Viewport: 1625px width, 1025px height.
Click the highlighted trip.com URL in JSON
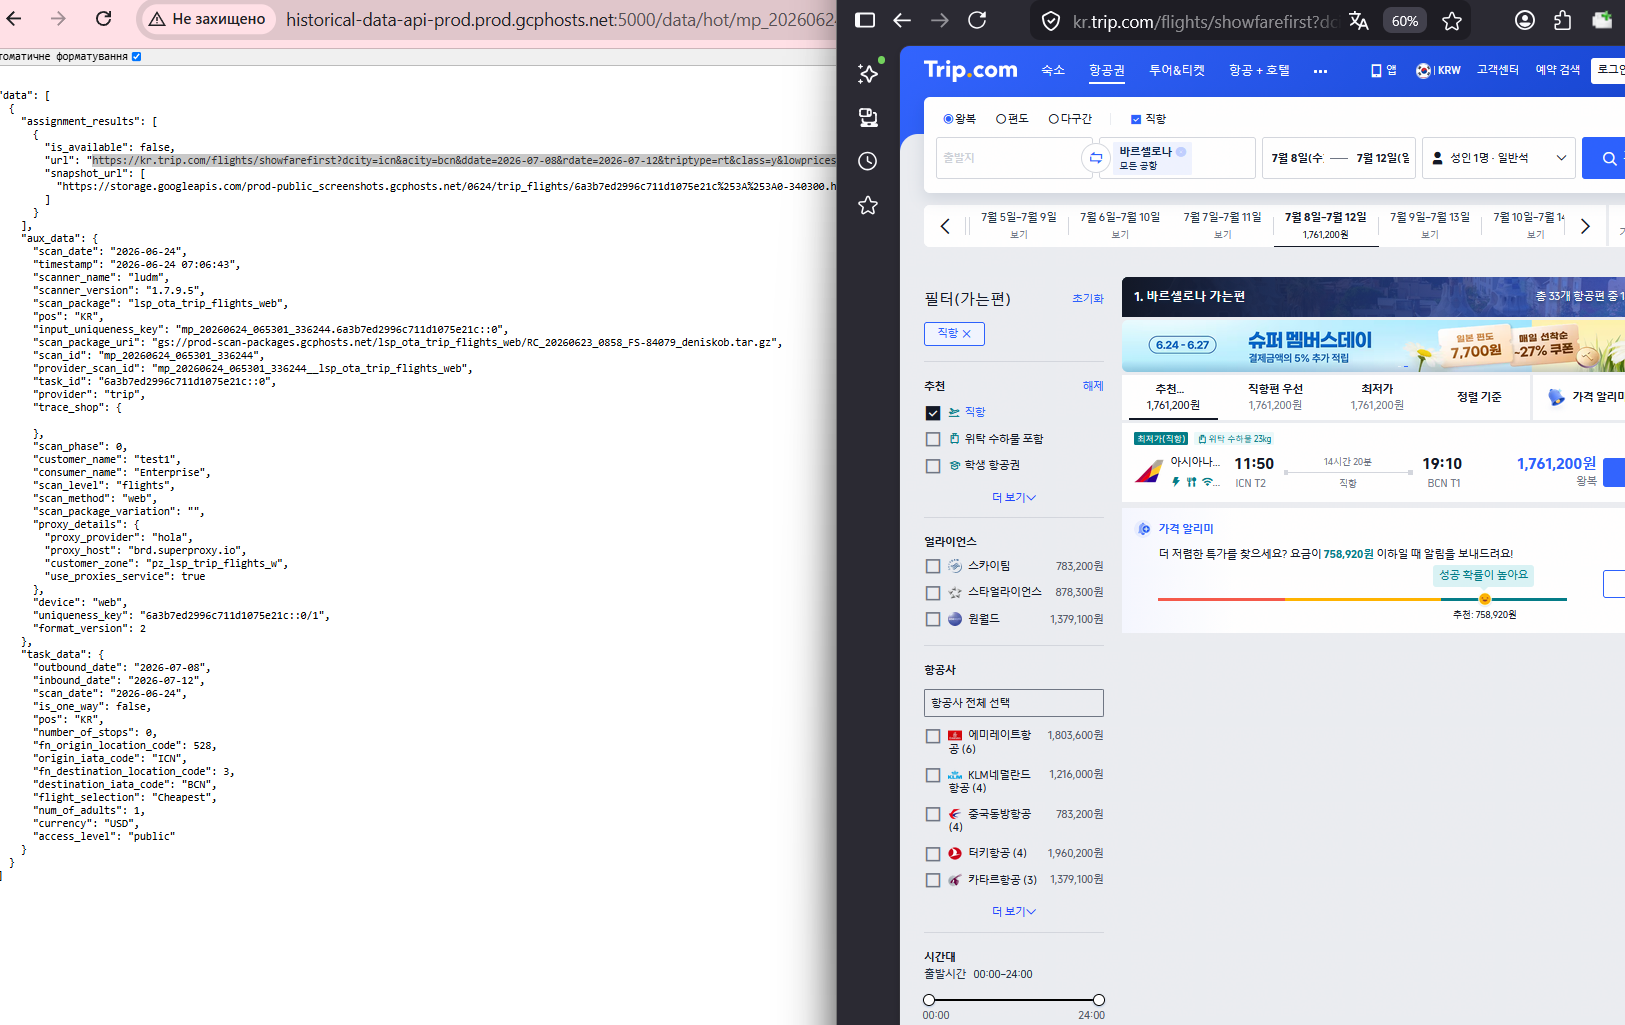click(x=464, y=160)
